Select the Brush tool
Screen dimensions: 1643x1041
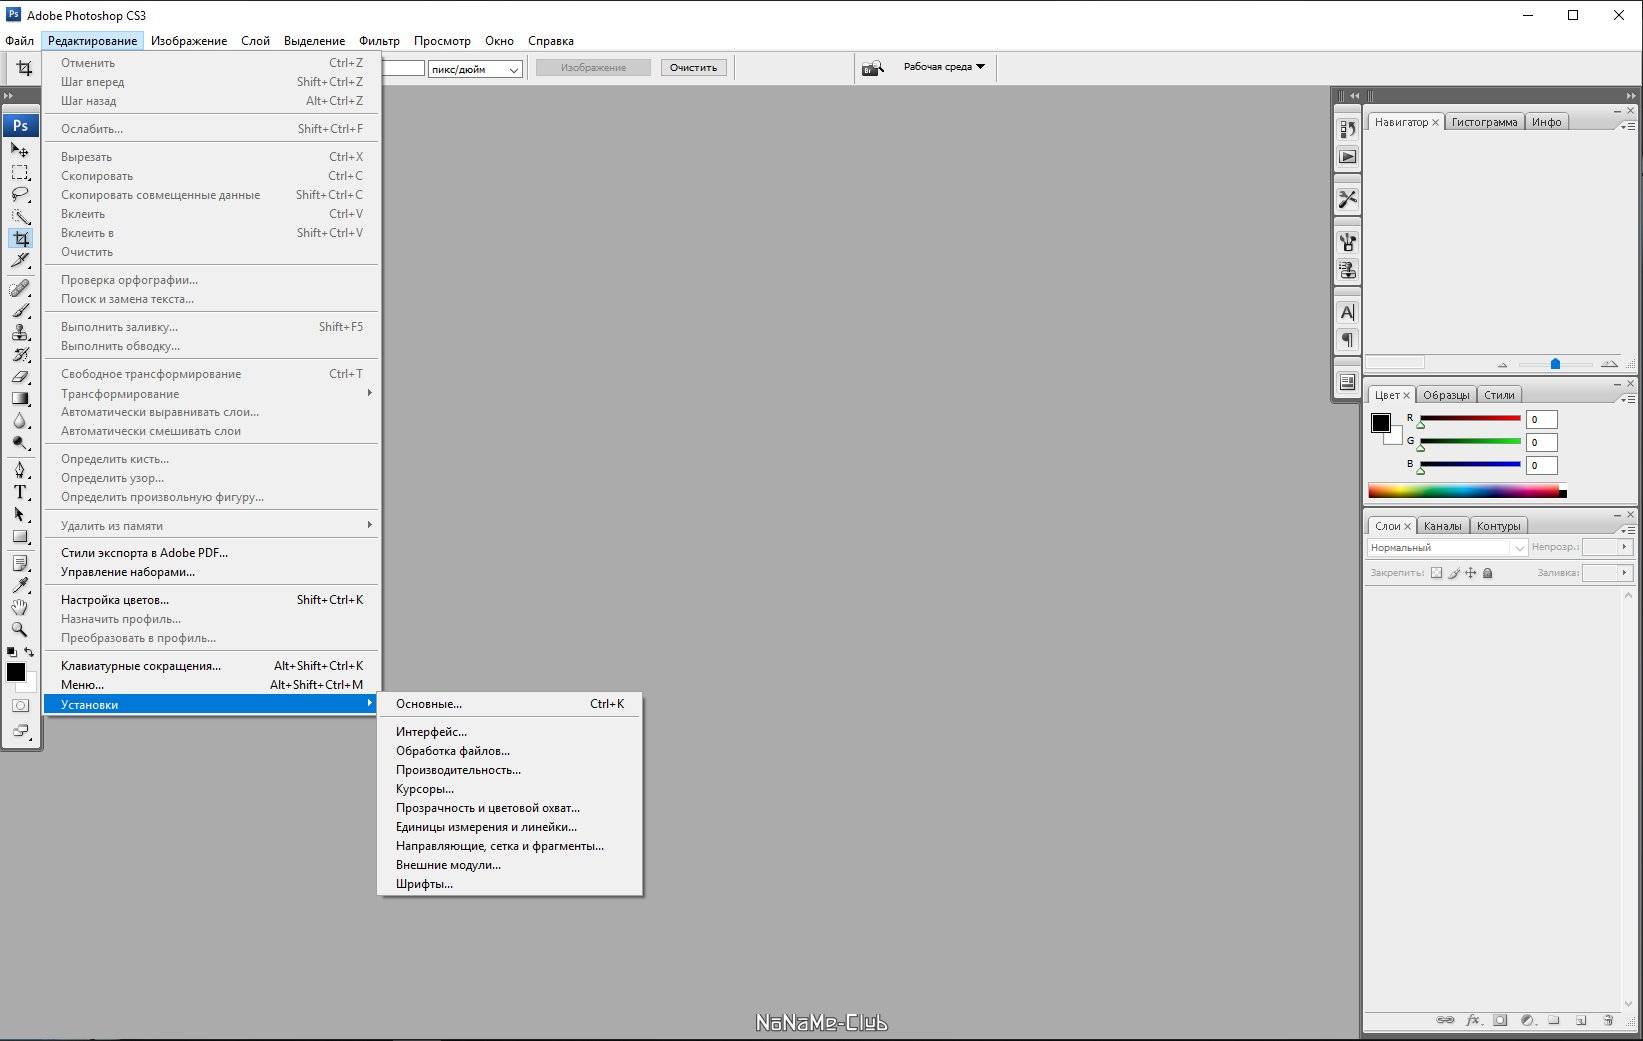(x=20, y=310)
